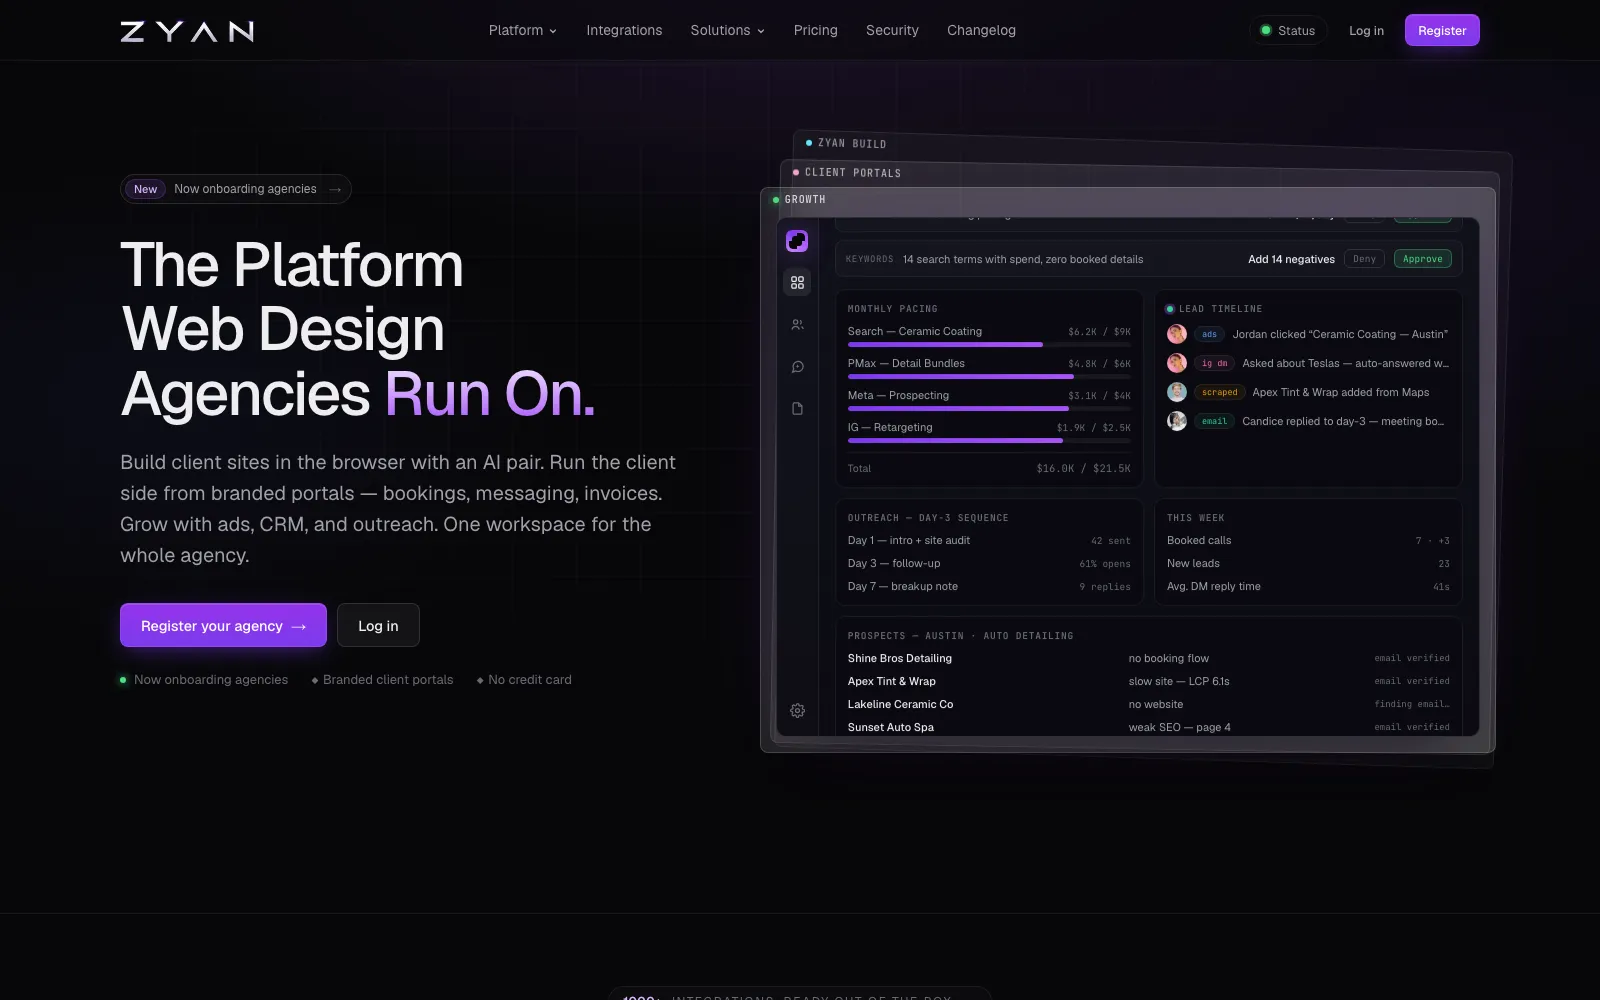The image size is (1600, 1000).
Task: Click 'Total' pacing row
Action: point(989,468)
